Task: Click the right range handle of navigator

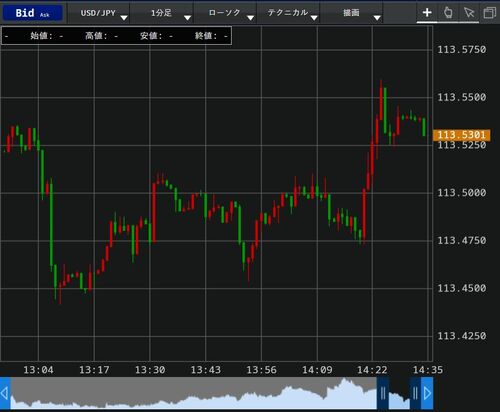Action: tap(415, 393)
